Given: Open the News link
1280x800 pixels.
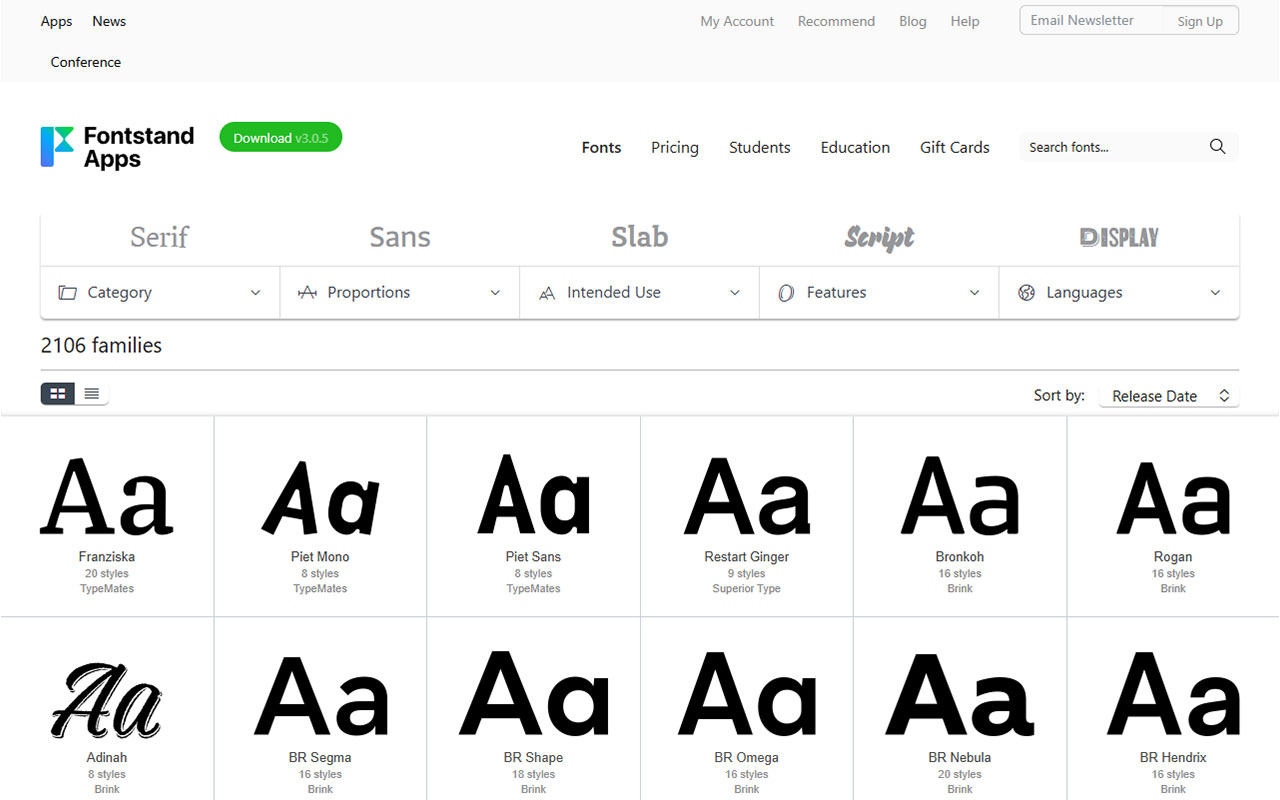Looking at the screenshot, I should pos(109,21).
